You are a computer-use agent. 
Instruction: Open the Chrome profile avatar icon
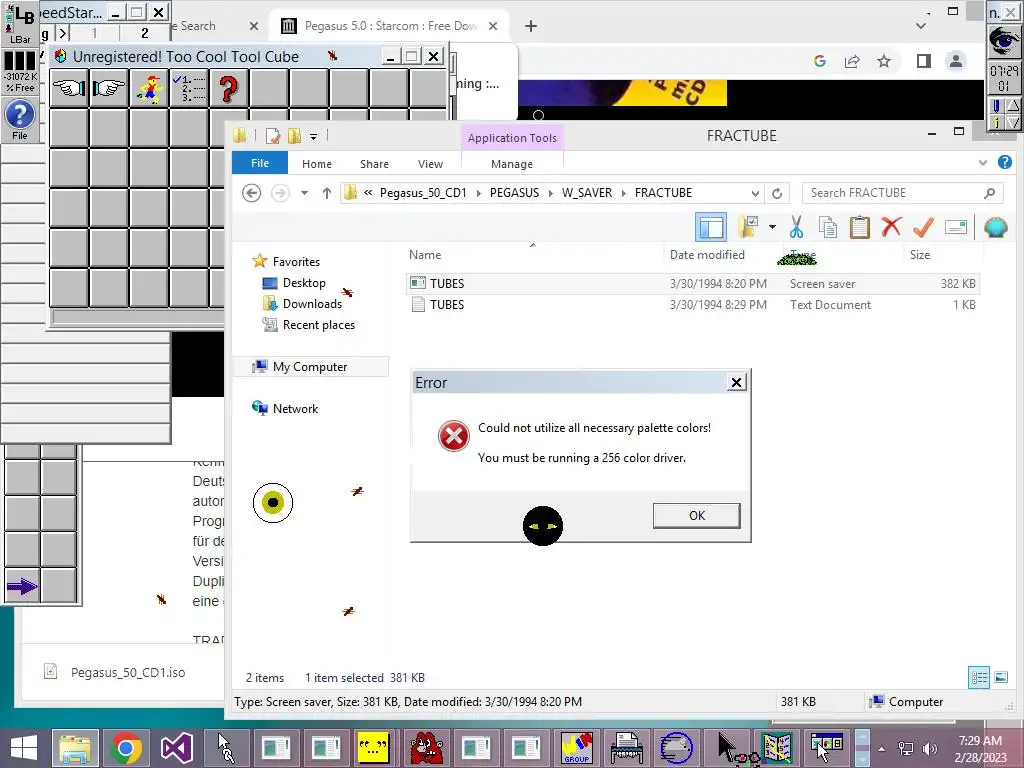point(955,61)
